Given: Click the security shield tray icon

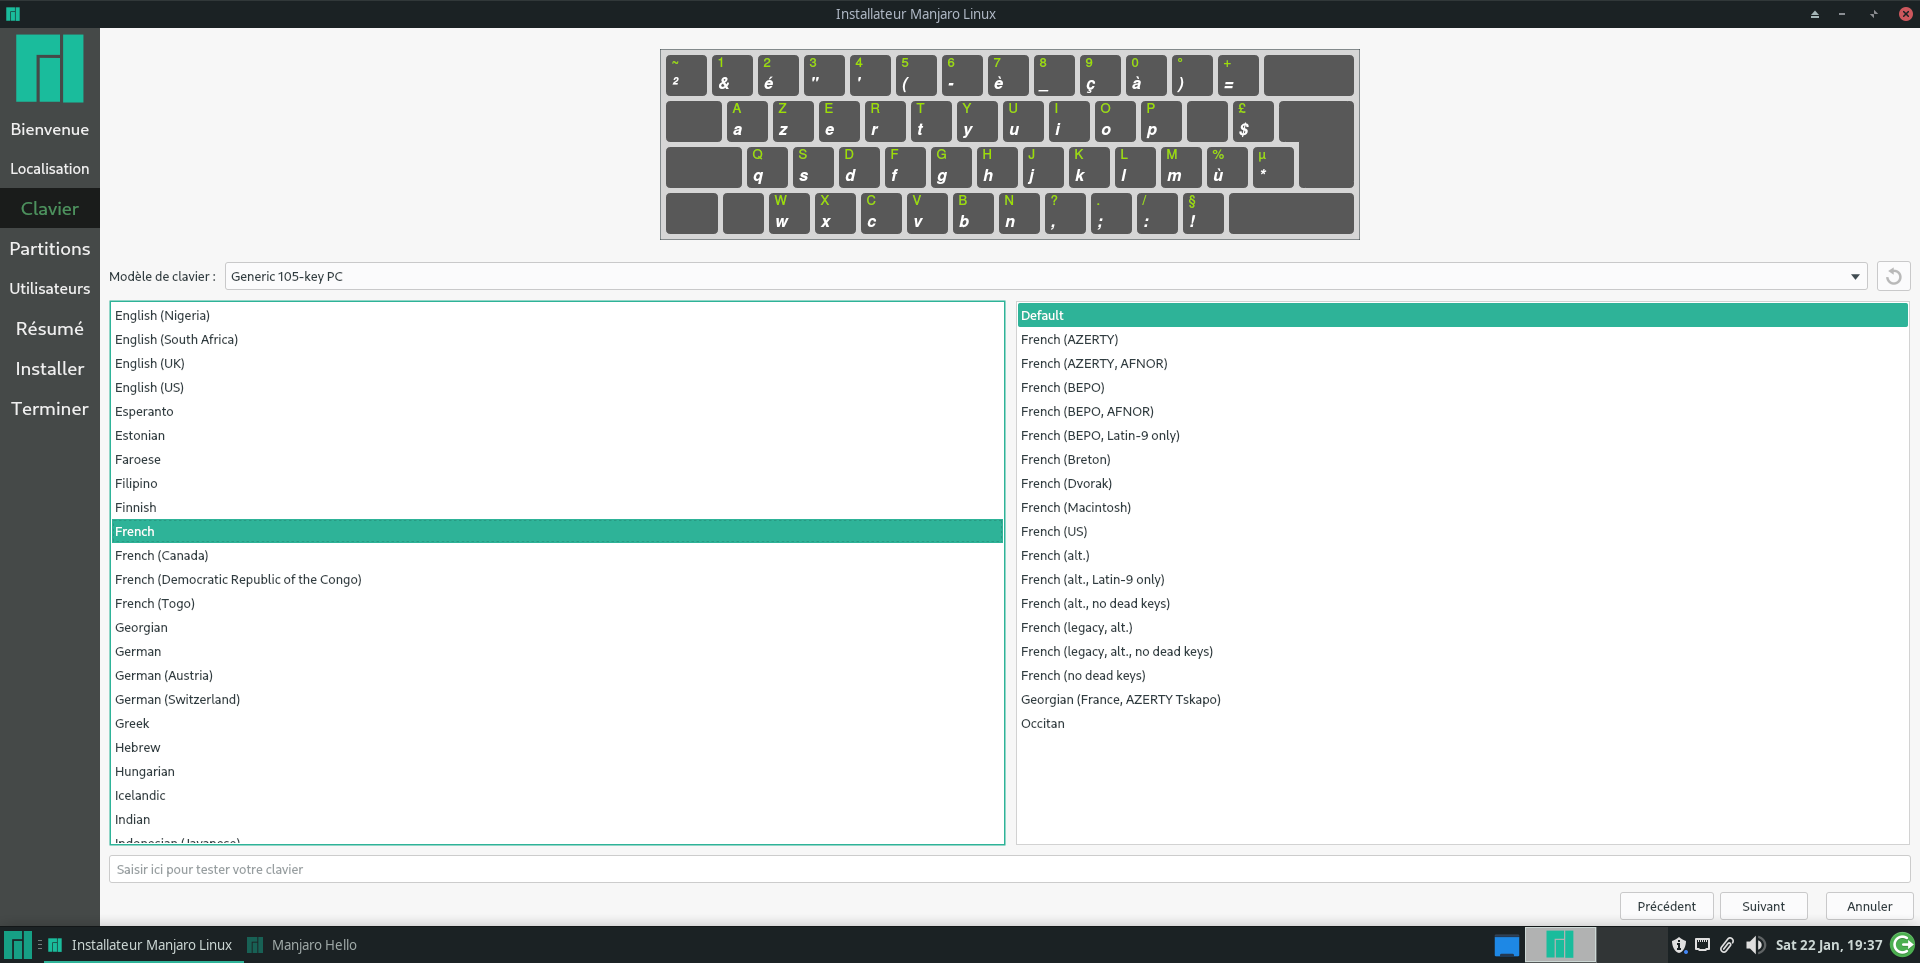Looking at the screenshot, I should 1679,944.
